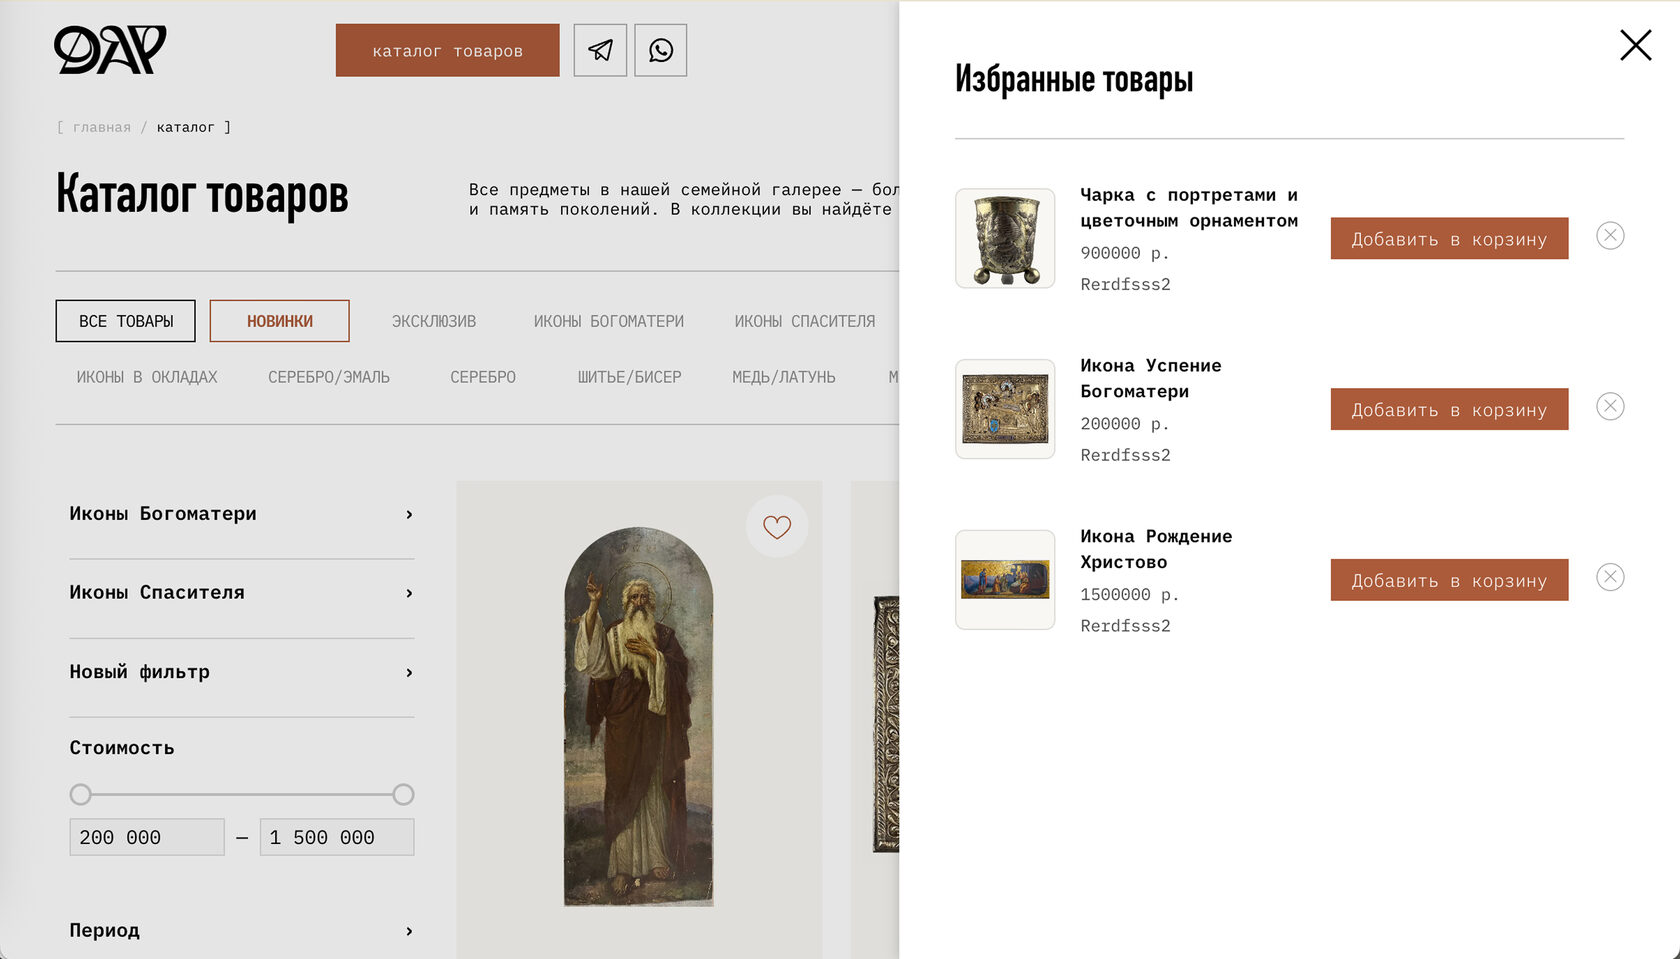Toggle favorite heart on the saint icon card
1680x959 pixels.
click(x=777, y=526)
